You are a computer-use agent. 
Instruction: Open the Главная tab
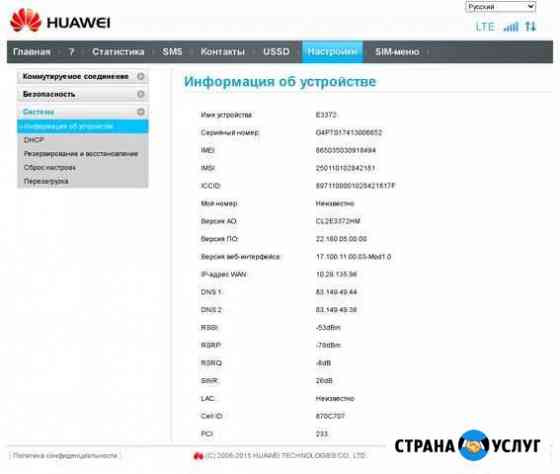coord(32,52)
